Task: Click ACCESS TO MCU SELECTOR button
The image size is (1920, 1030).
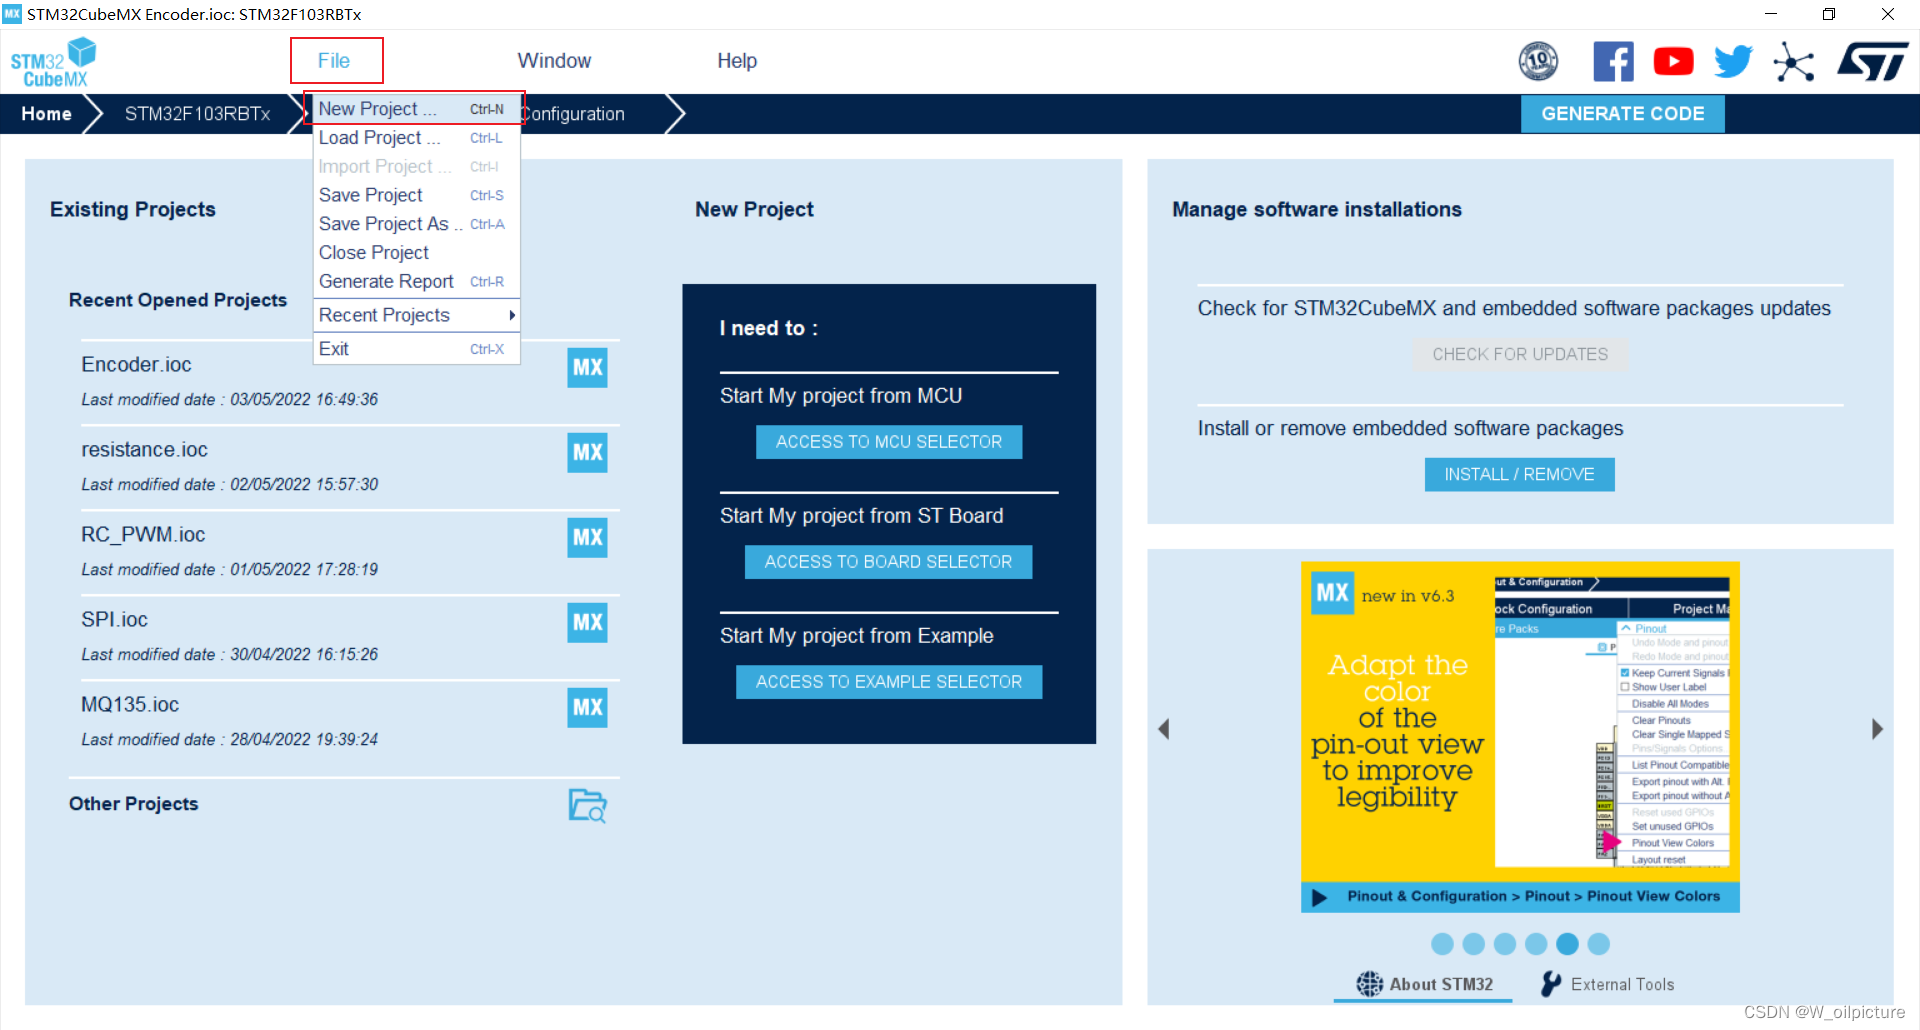Action: coord(888,442)
